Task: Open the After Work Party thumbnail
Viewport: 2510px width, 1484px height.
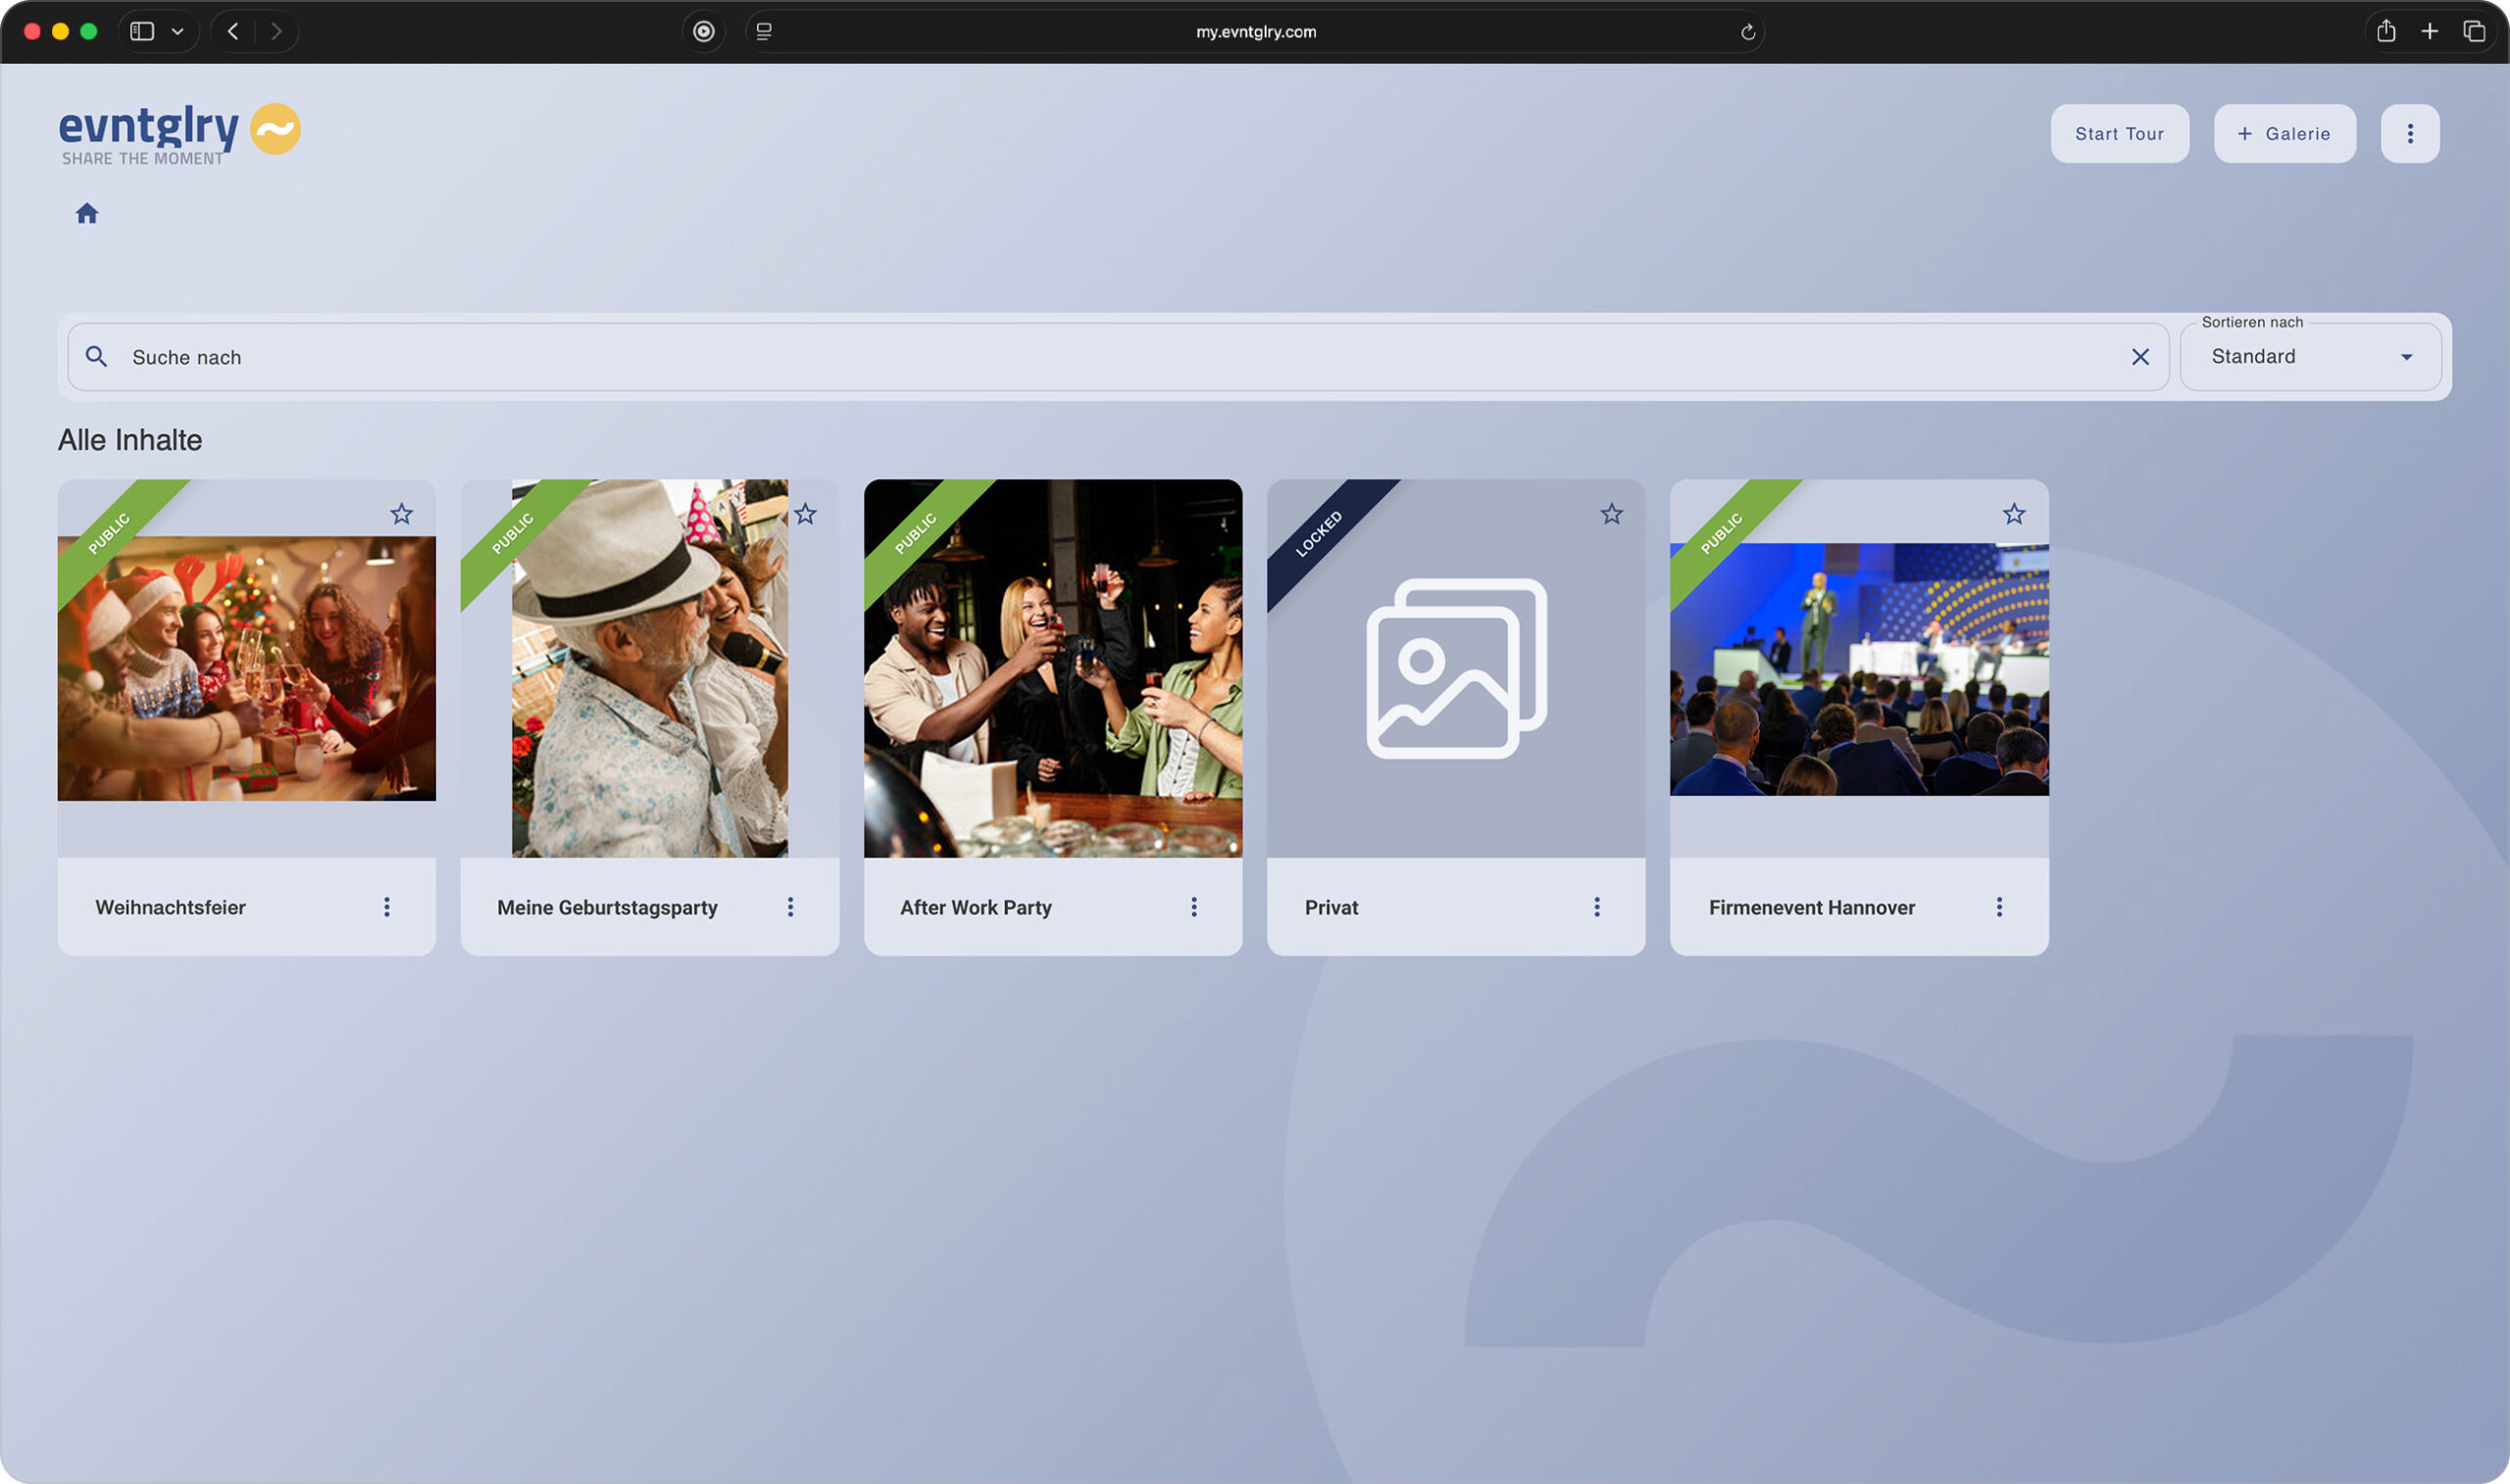Action: [1052, 668]
